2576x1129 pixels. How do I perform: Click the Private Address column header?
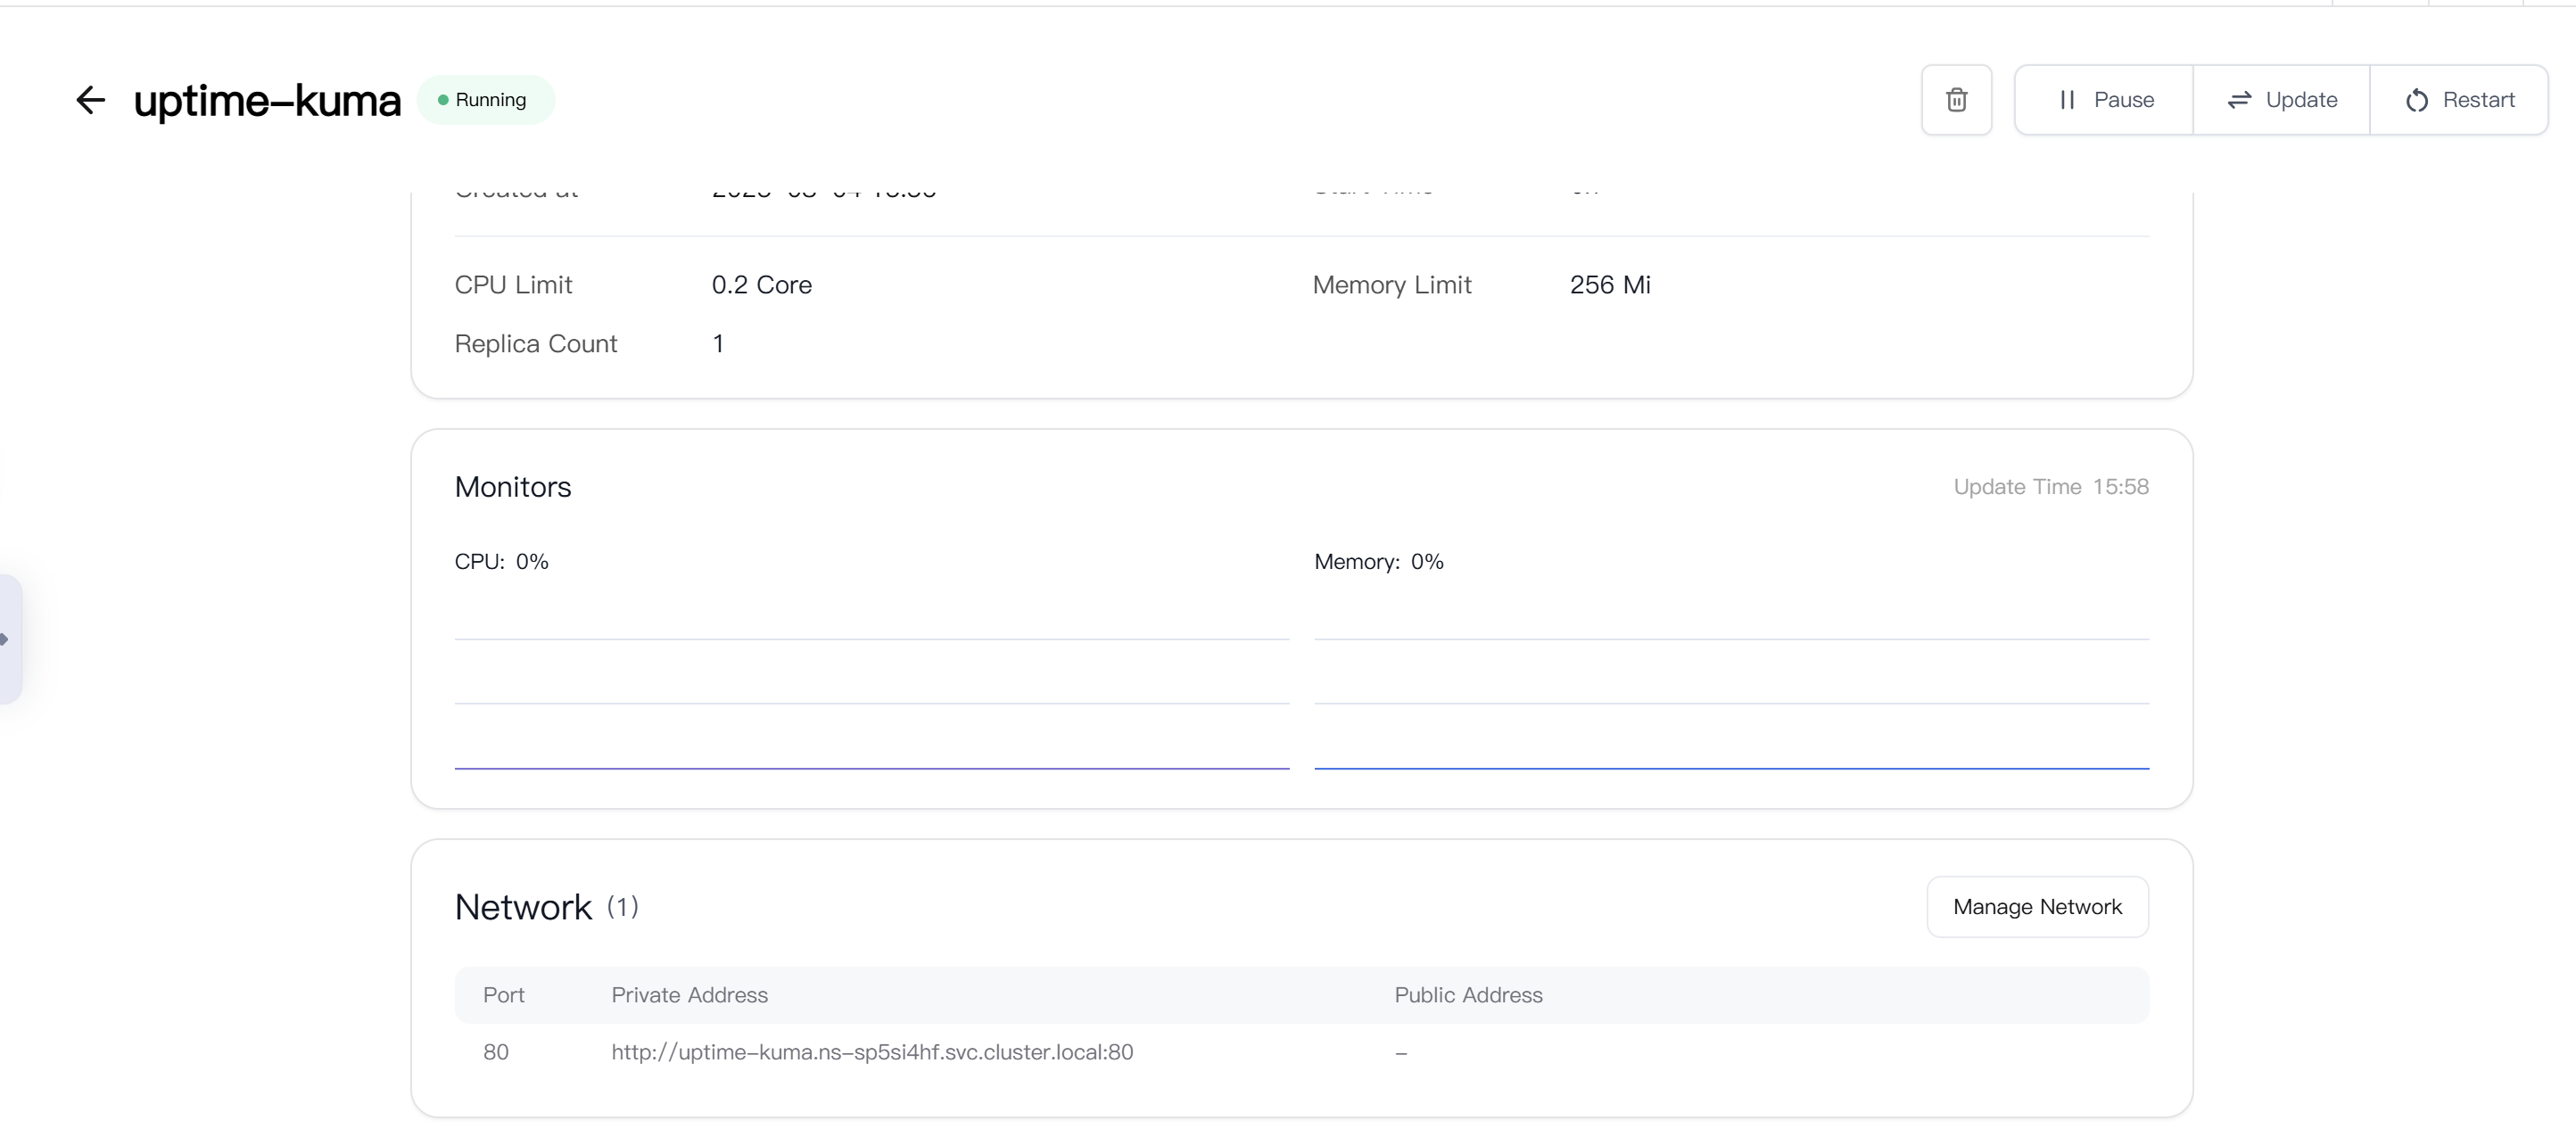click(689, 995)
